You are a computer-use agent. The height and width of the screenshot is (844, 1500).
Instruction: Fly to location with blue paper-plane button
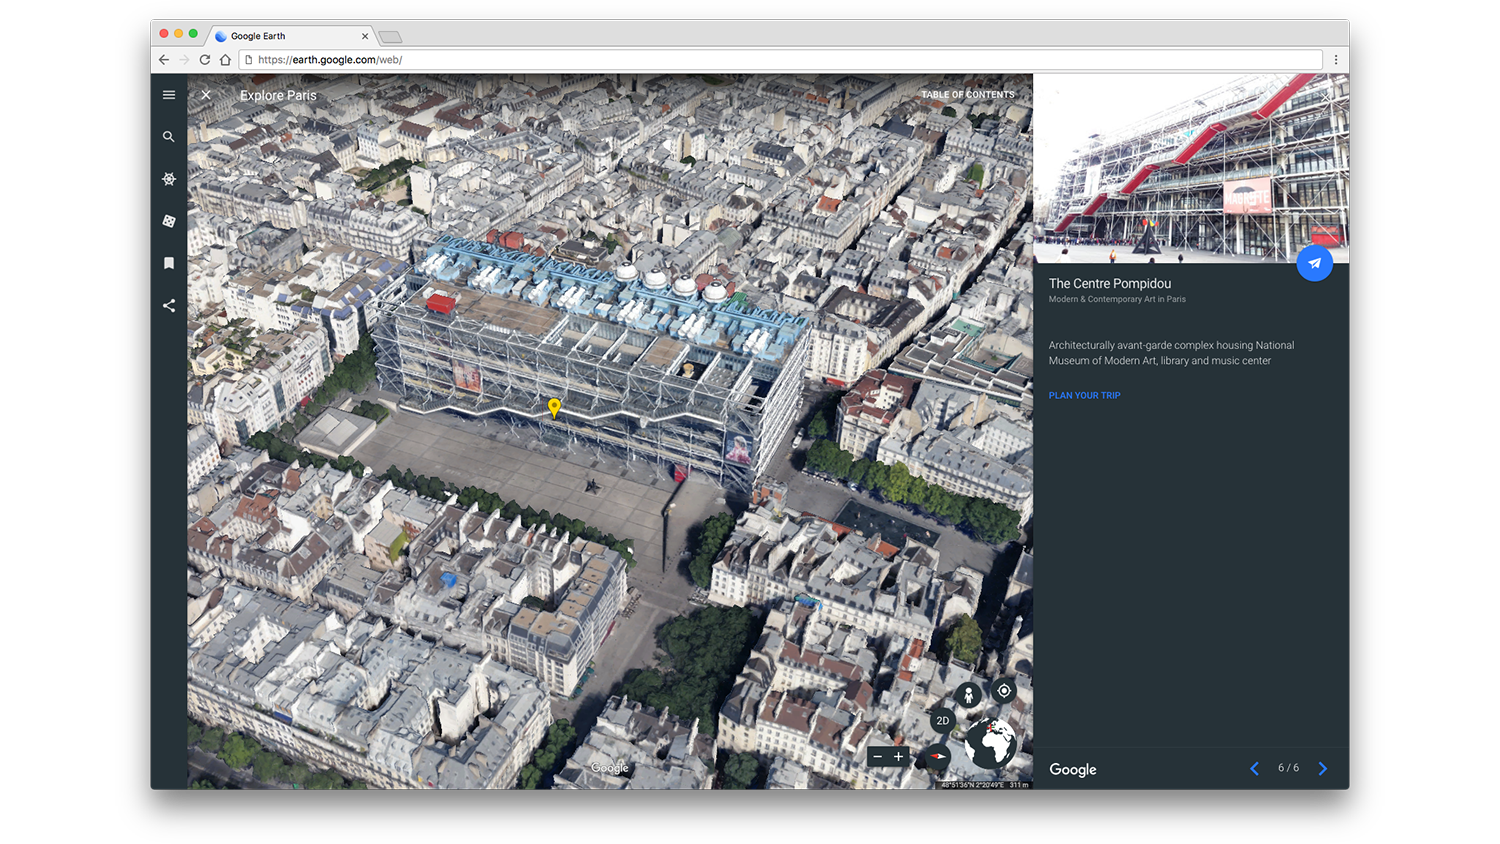pos(1314,263)
